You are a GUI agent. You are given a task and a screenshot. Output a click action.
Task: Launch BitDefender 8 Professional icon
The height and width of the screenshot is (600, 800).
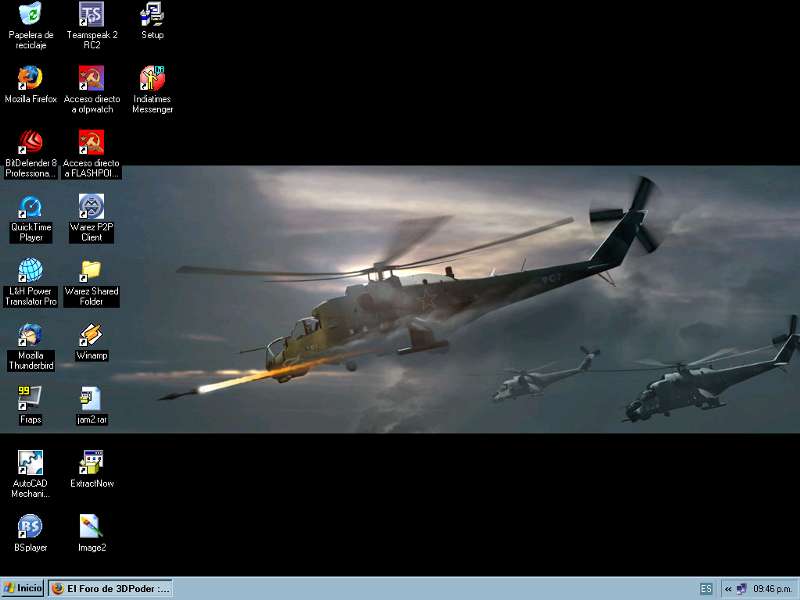click(31, 142)
